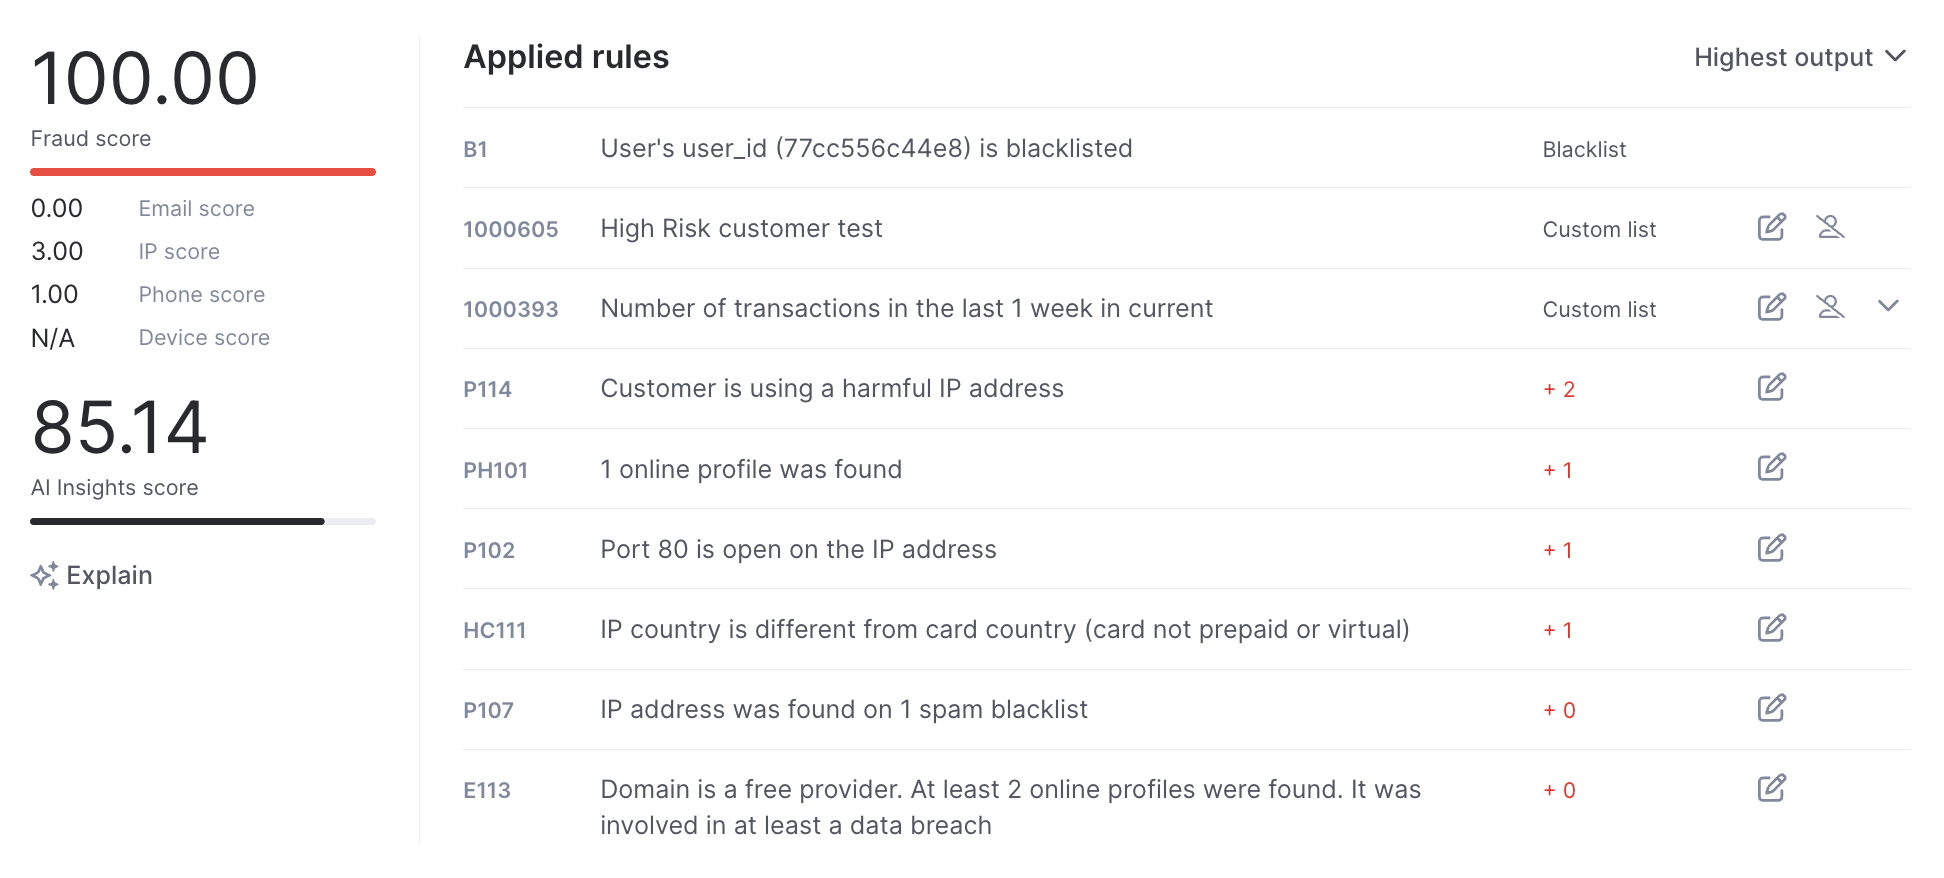Click the Applied rules heading

[566, 57]
